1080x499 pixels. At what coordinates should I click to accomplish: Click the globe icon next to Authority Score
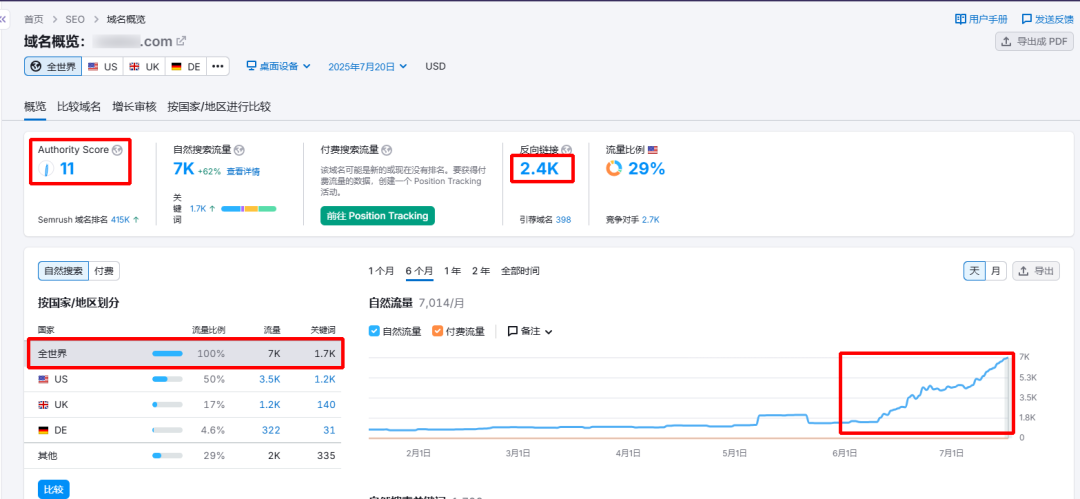click(117, 150)
